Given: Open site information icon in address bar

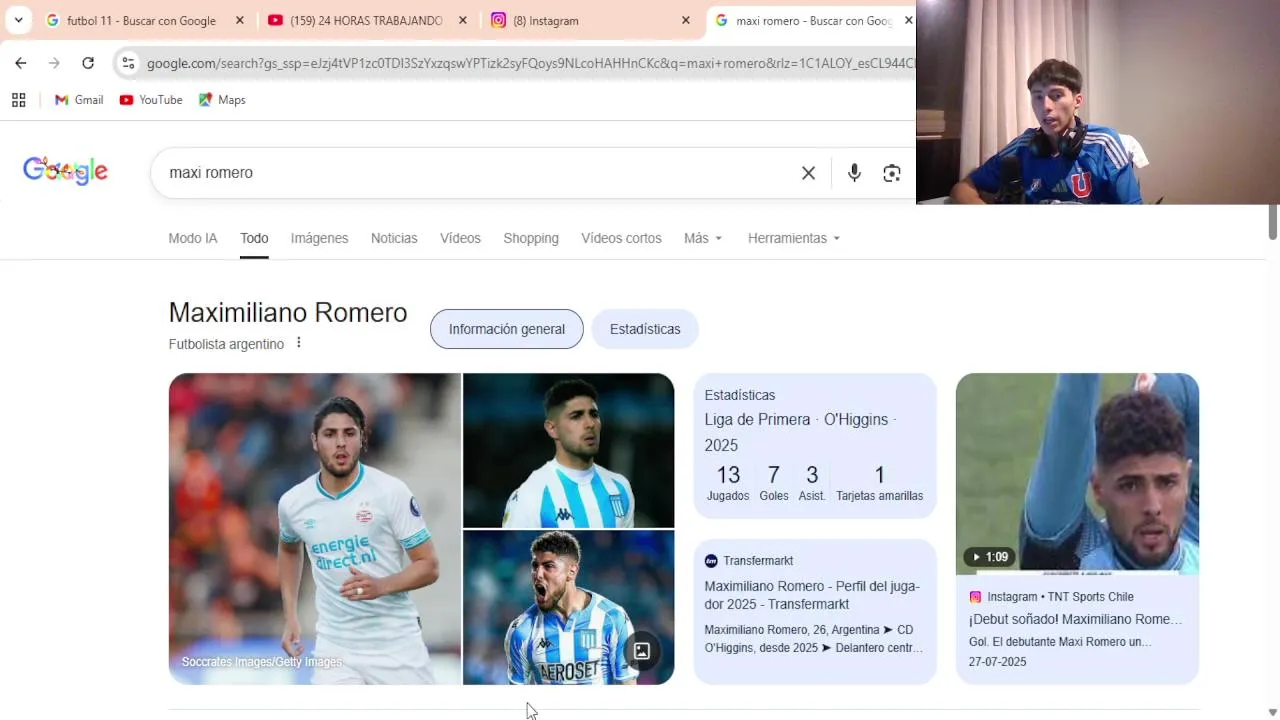Looking at the screenshot, I should (x=128, y=63).
